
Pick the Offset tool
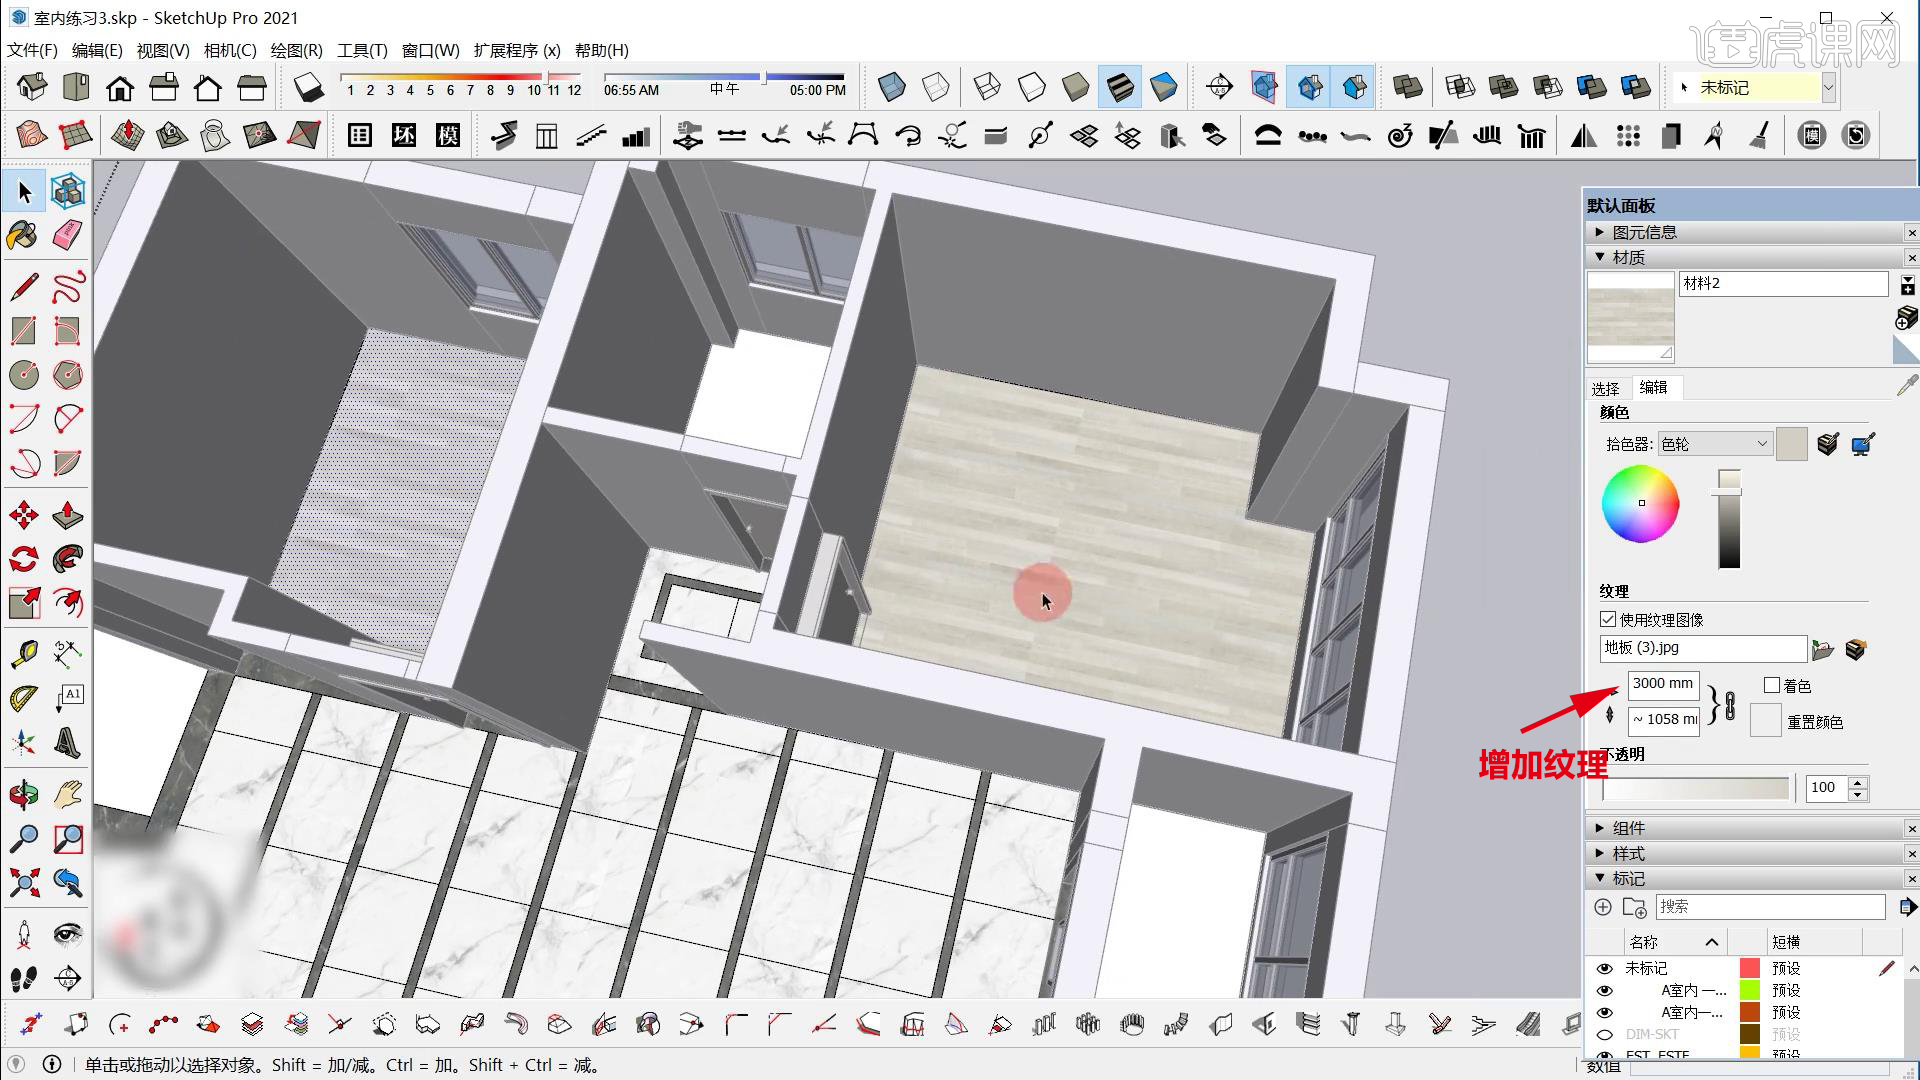pyautogui.click(x=67, y=602)
